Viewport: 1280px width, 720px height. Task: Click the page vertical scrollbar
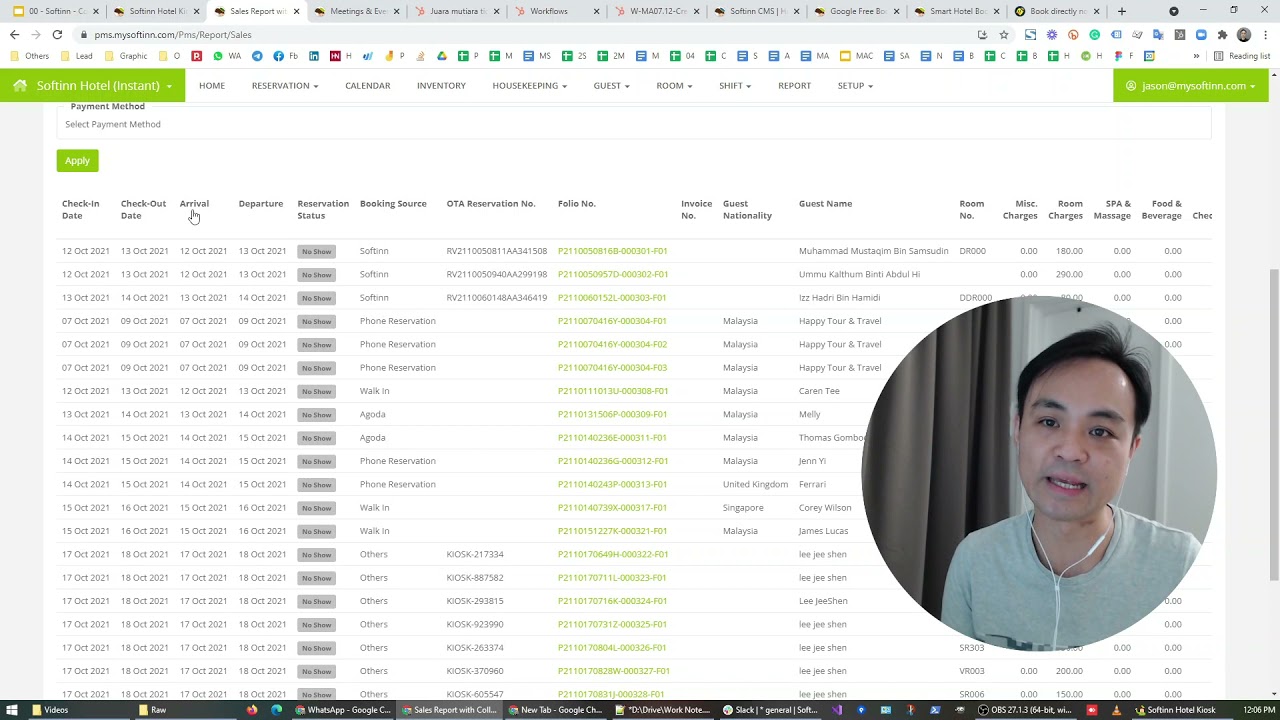click(1274, 424)
